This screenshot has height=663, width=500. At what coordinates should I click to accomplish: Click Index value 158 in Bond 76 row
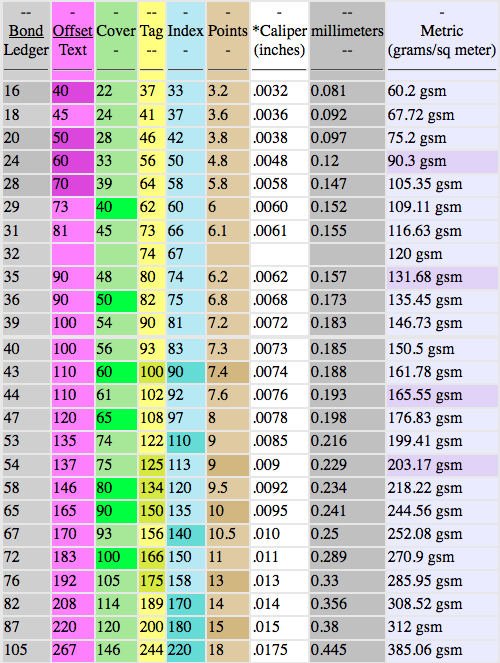pos(180,581)
